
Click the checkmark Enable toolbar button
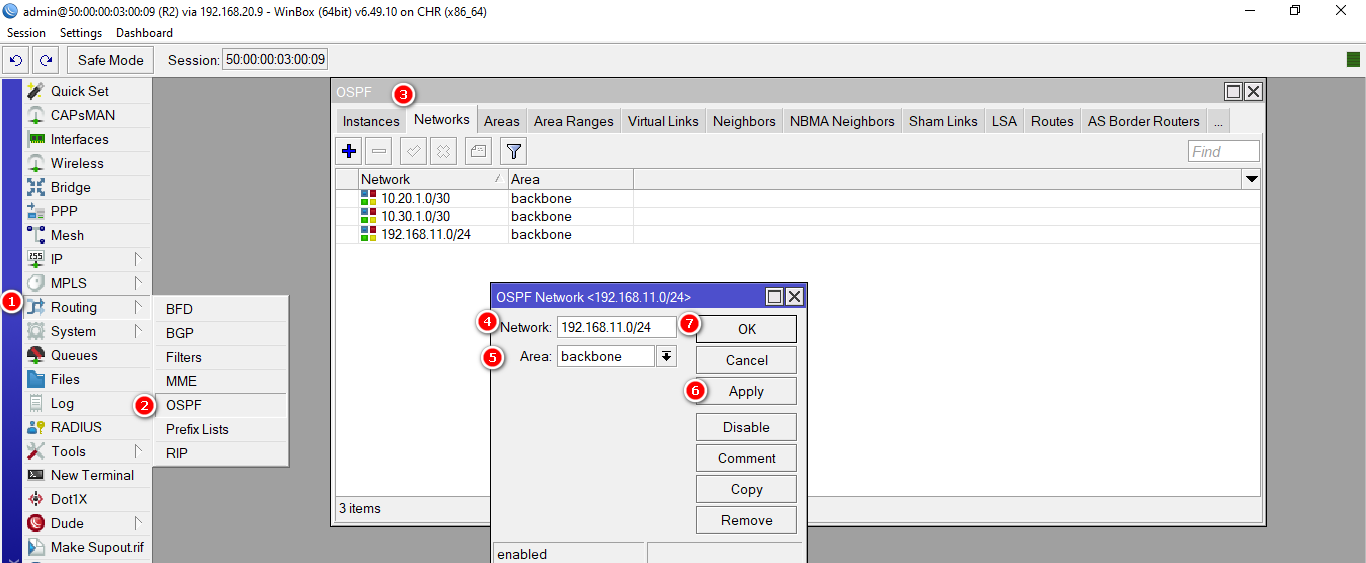coord(413,151)
